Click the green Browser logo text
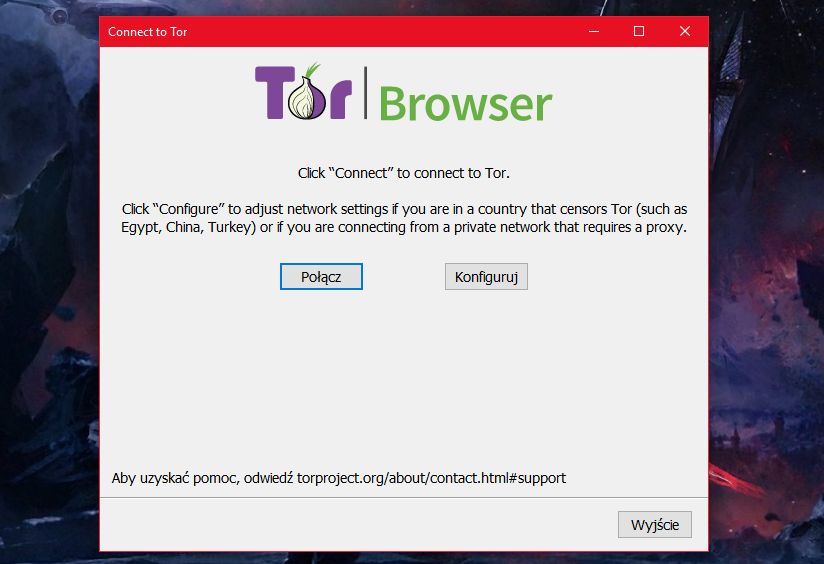The image size is (824, 564). click(x=465, y=104)
